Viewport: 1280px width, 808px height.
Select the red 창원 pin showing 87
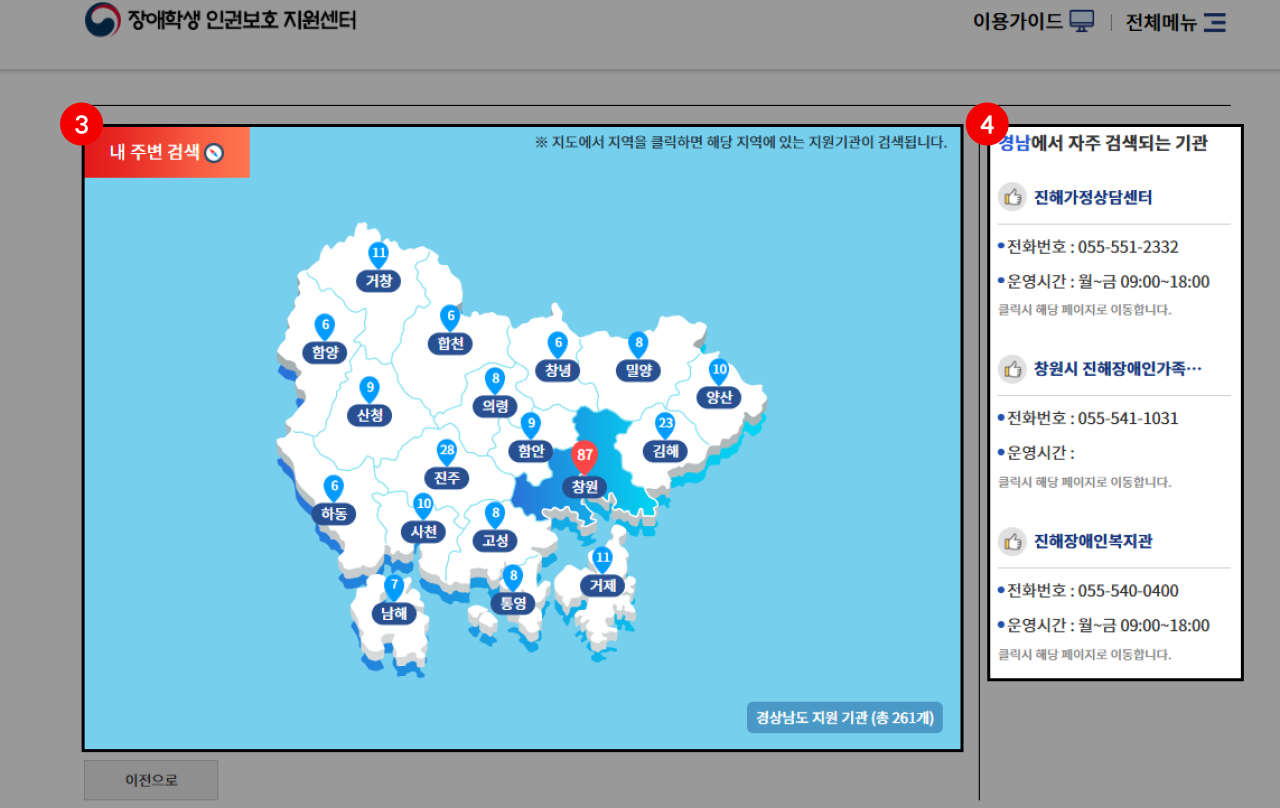(x=584, y=472)
